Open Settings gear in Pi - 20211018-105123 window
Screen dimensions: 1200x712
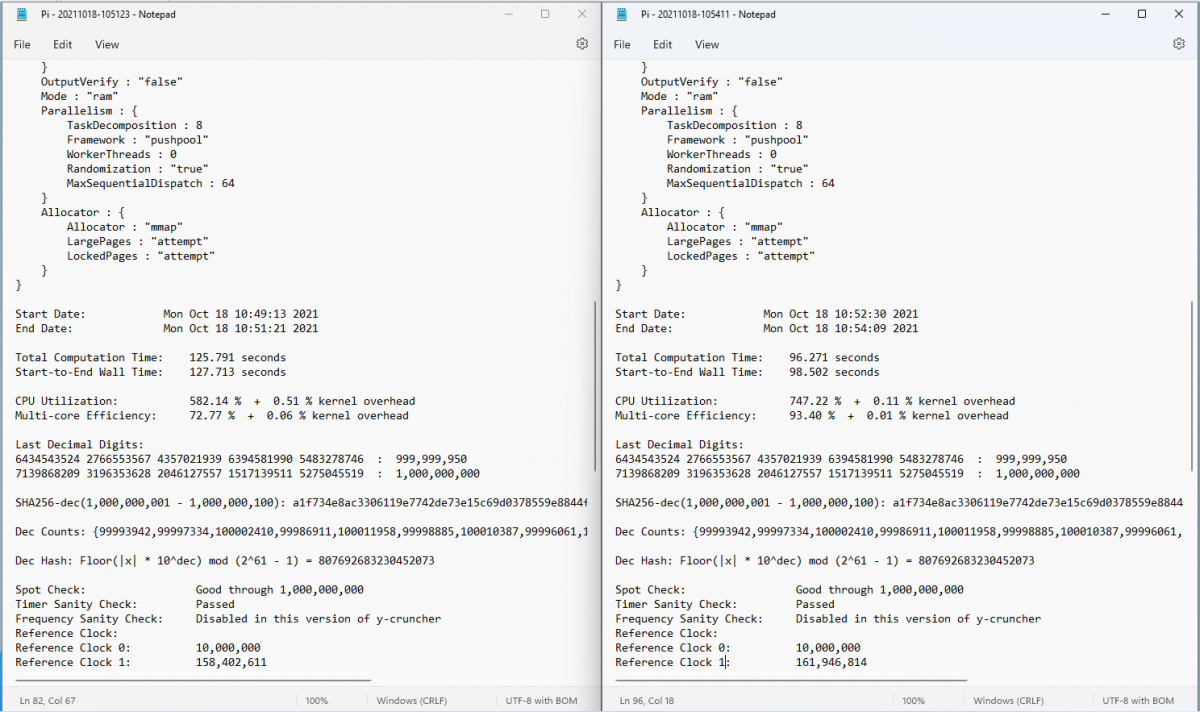(x=582, y=44)
